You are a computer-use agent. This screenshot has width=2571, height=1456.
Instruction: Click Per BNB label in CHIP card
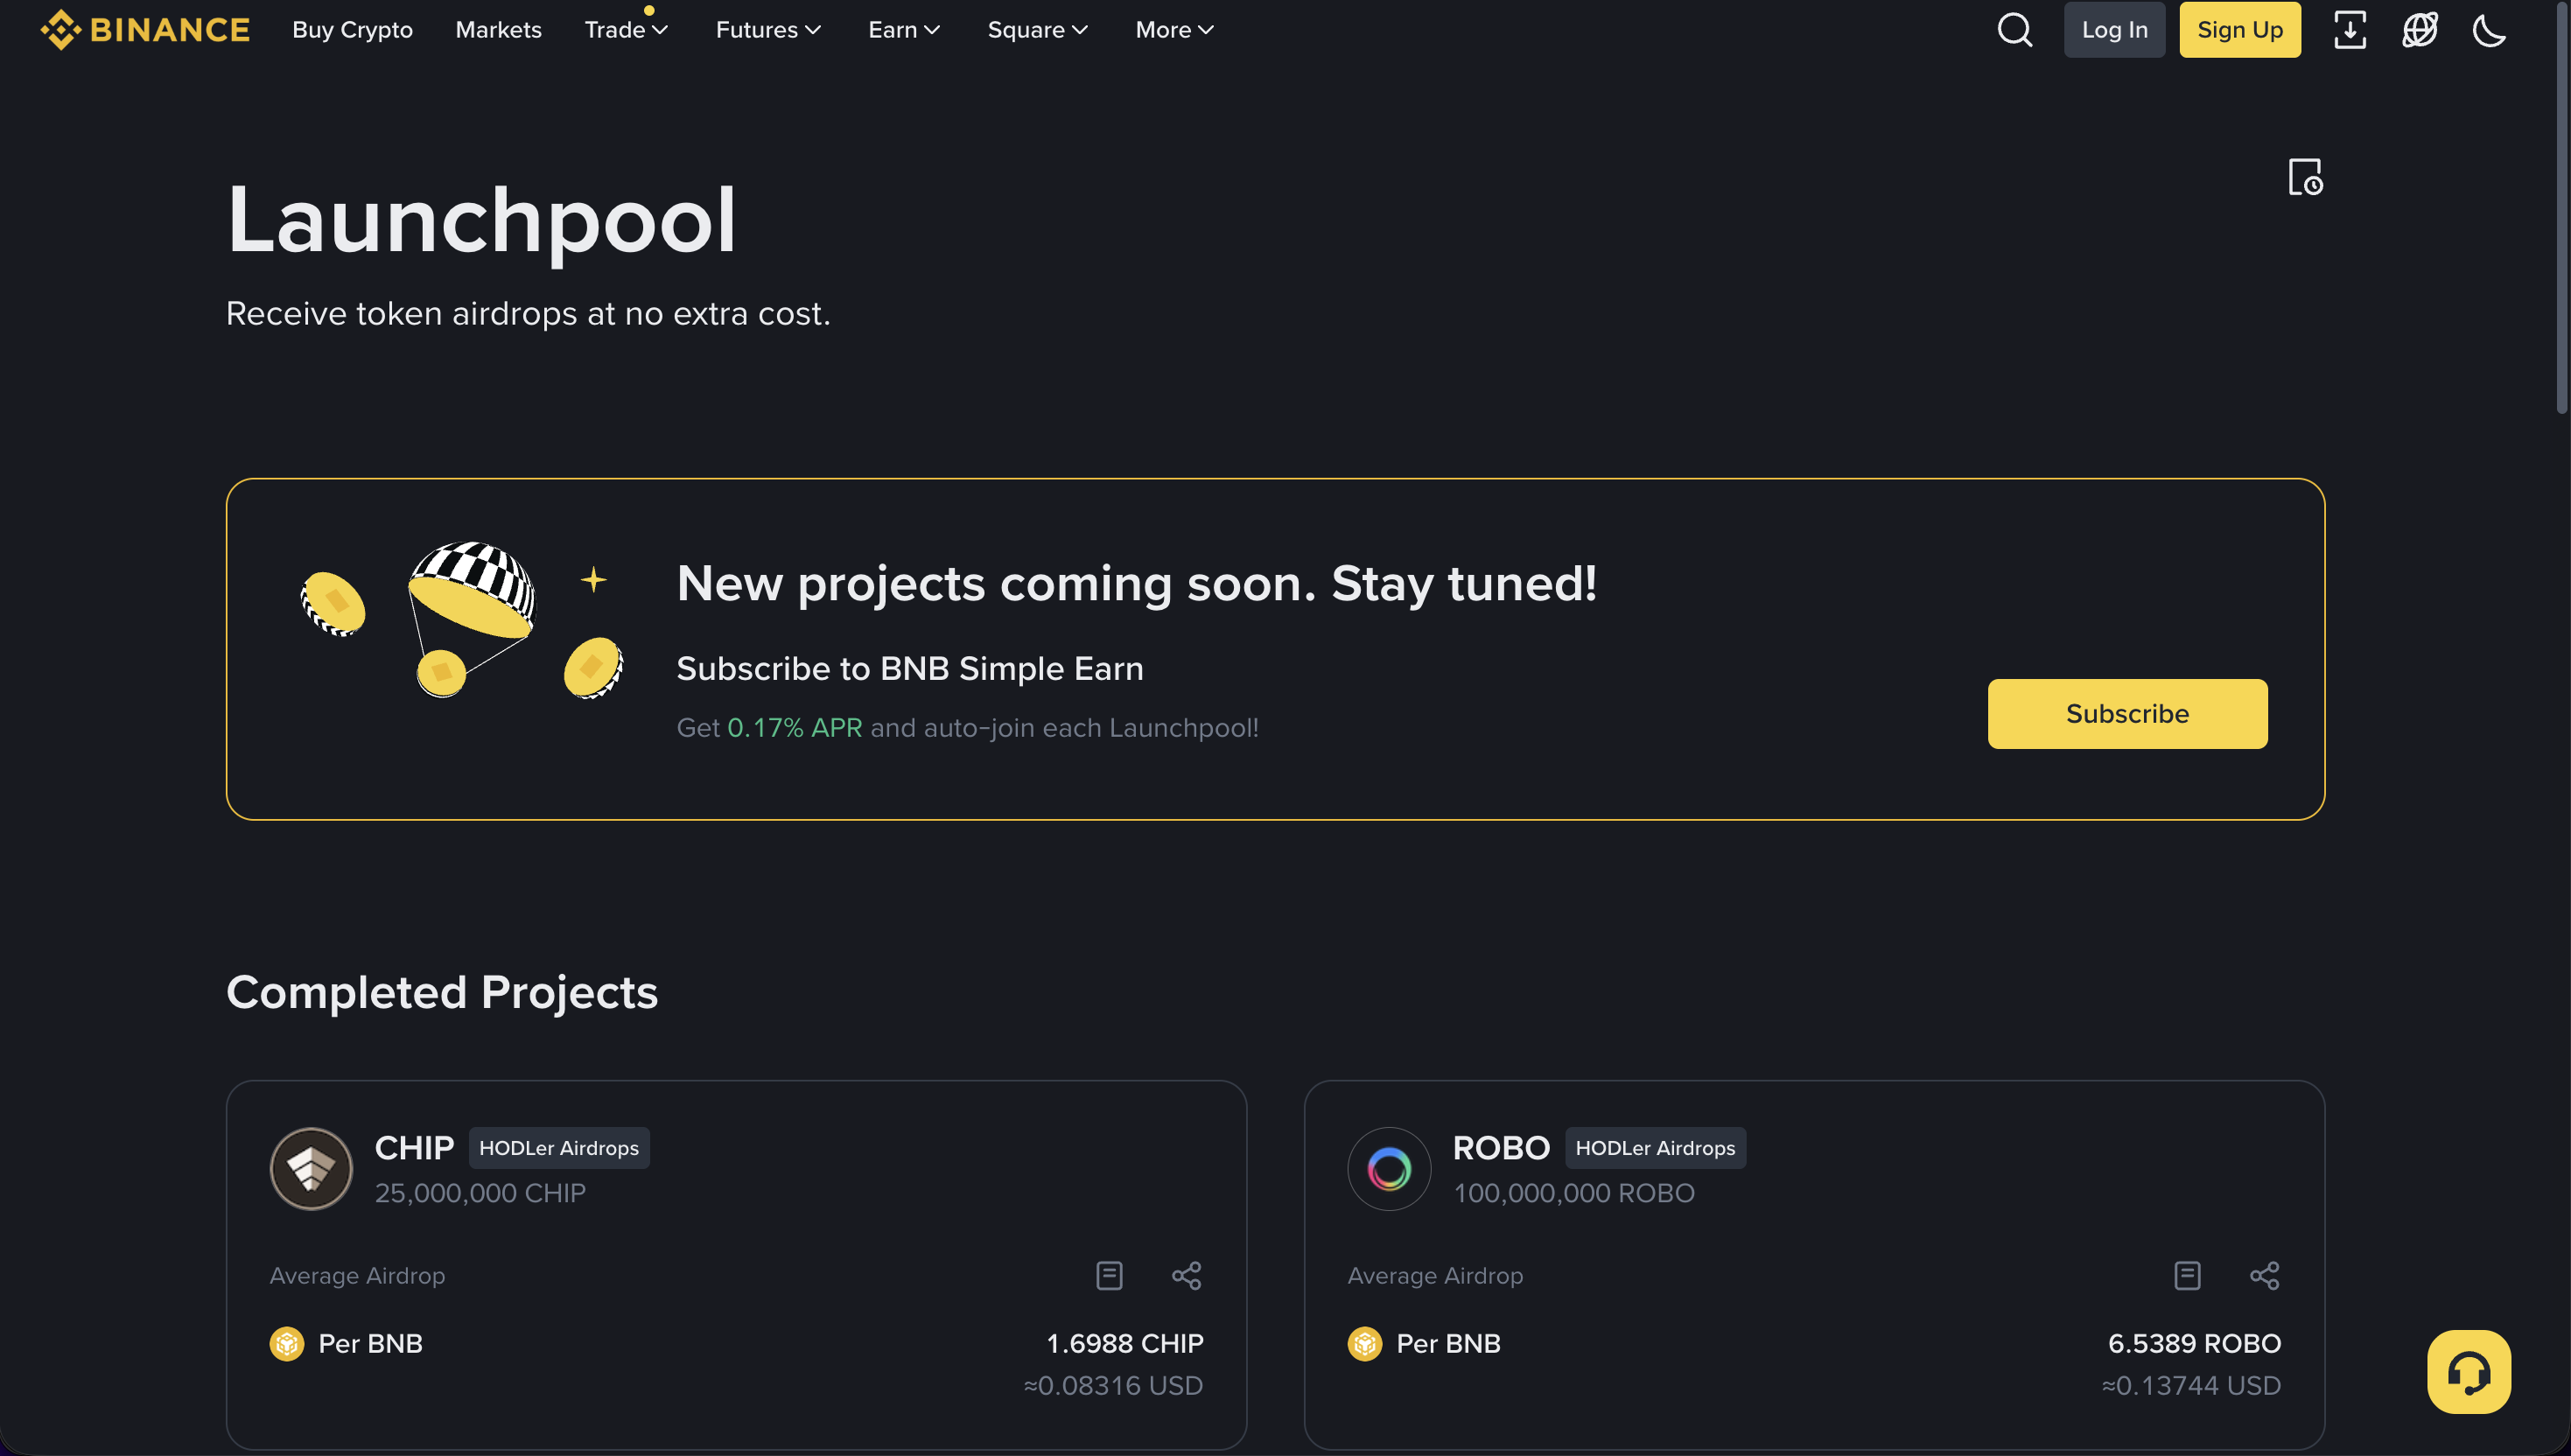[x=370, y=1343]
